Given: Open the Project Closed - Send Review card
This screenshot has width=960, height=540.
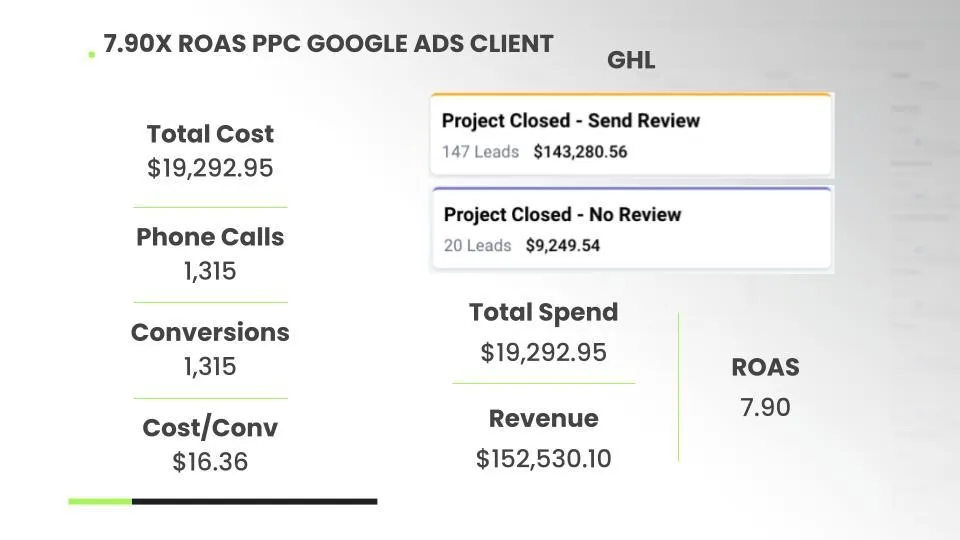Looking at the screenshot, I should coord(631,135).
